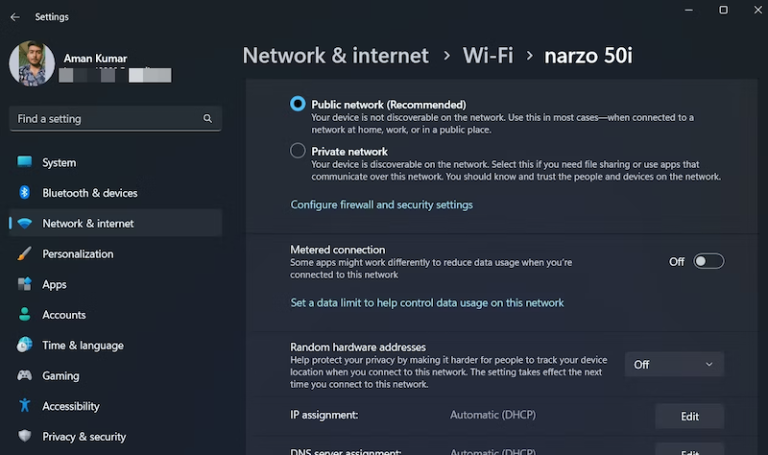Open the Apps icon in sidebar
The height and width of the screenshot is (455, 768).
coord(25,284)
